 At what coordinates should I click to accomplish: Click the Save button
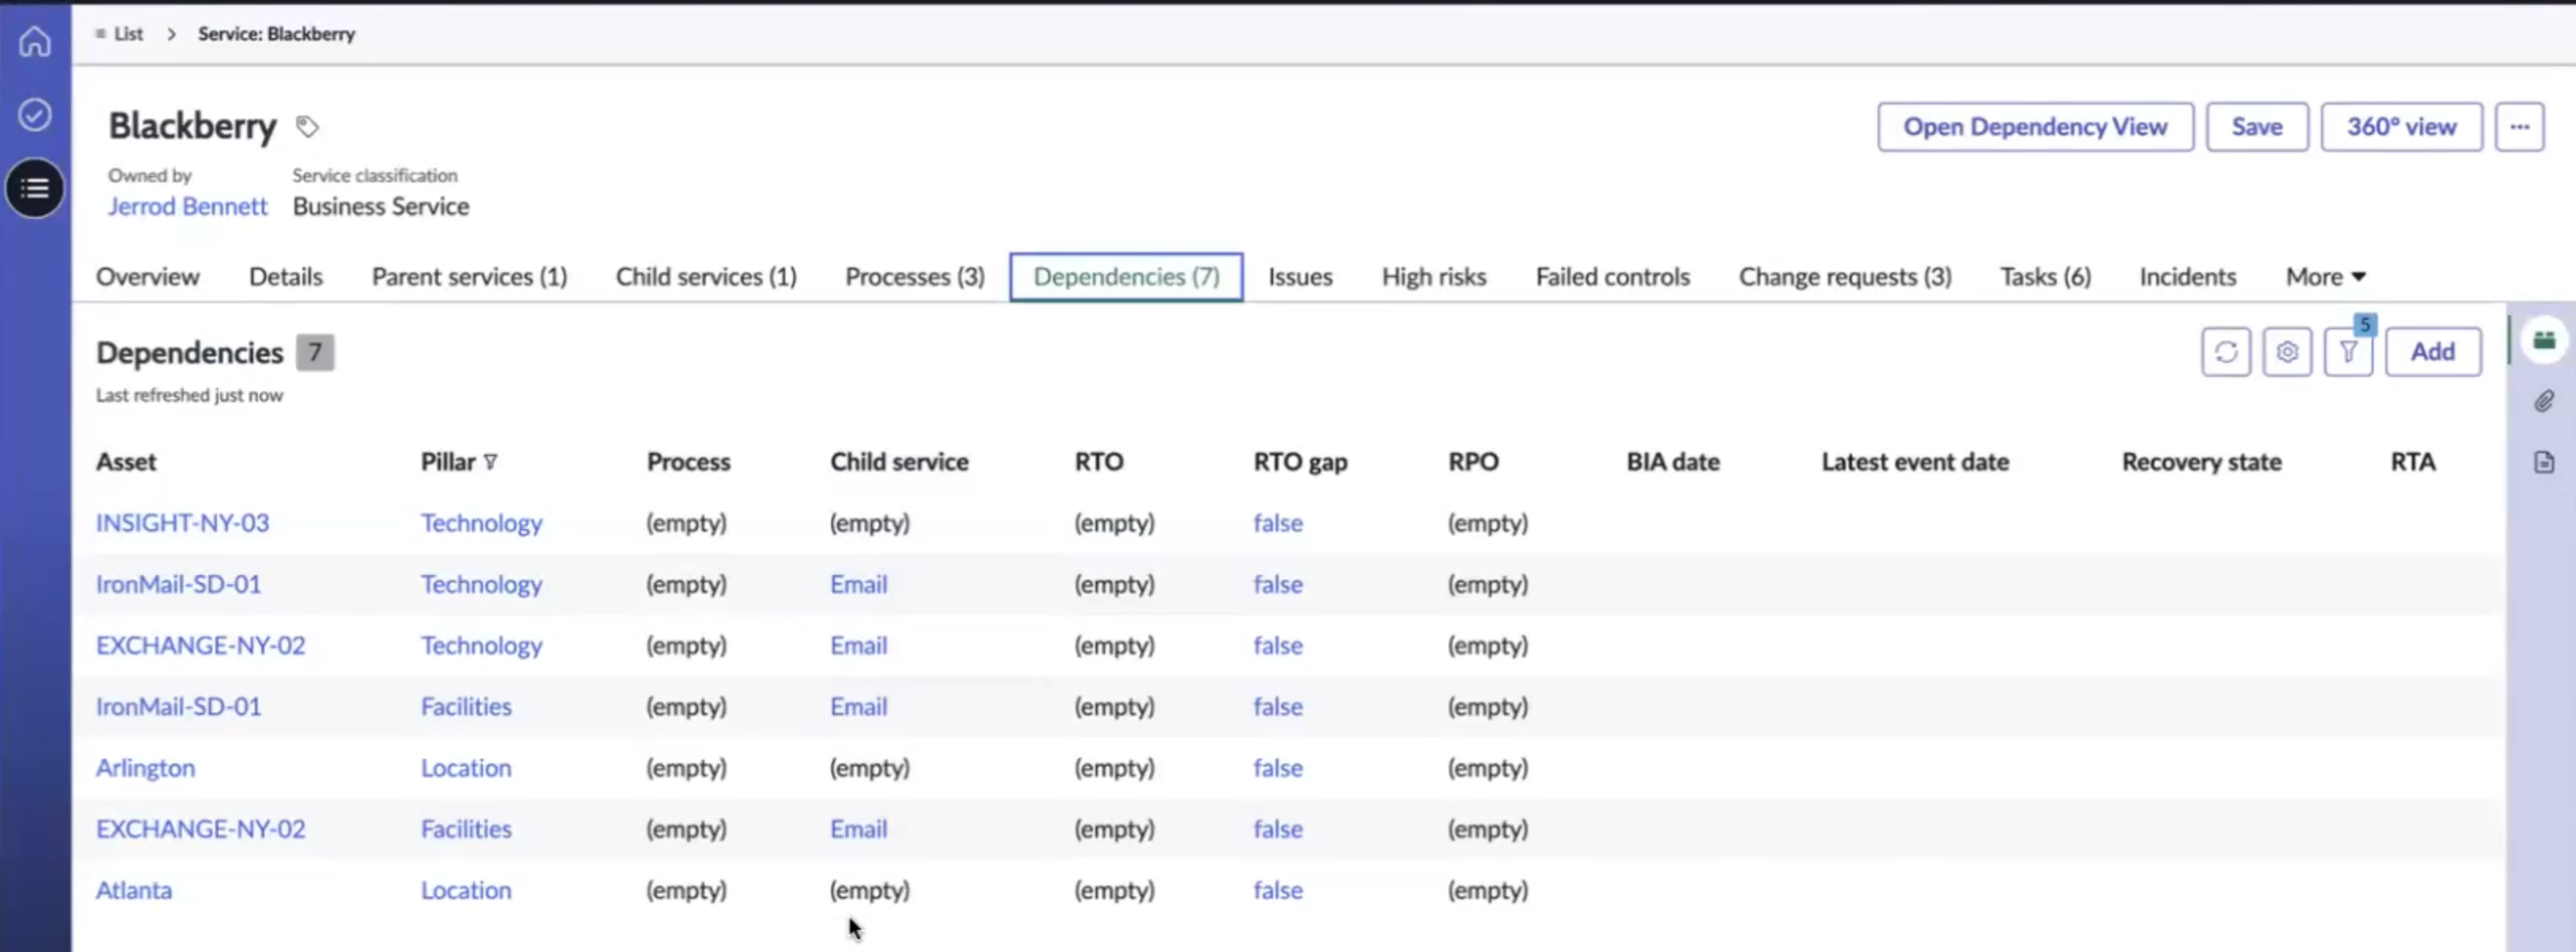pyautogui.click(x=2257, y=127)
